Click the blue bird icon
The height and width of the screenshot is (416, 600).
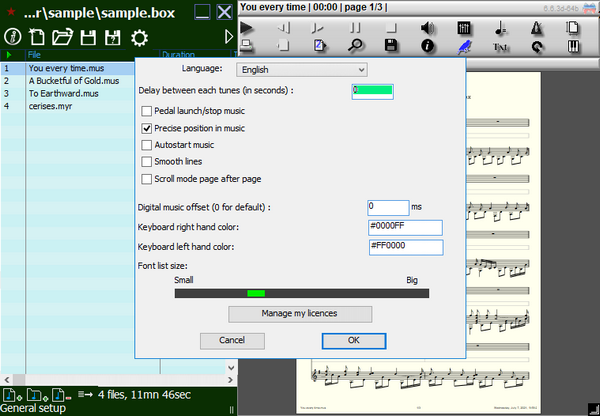464,46
